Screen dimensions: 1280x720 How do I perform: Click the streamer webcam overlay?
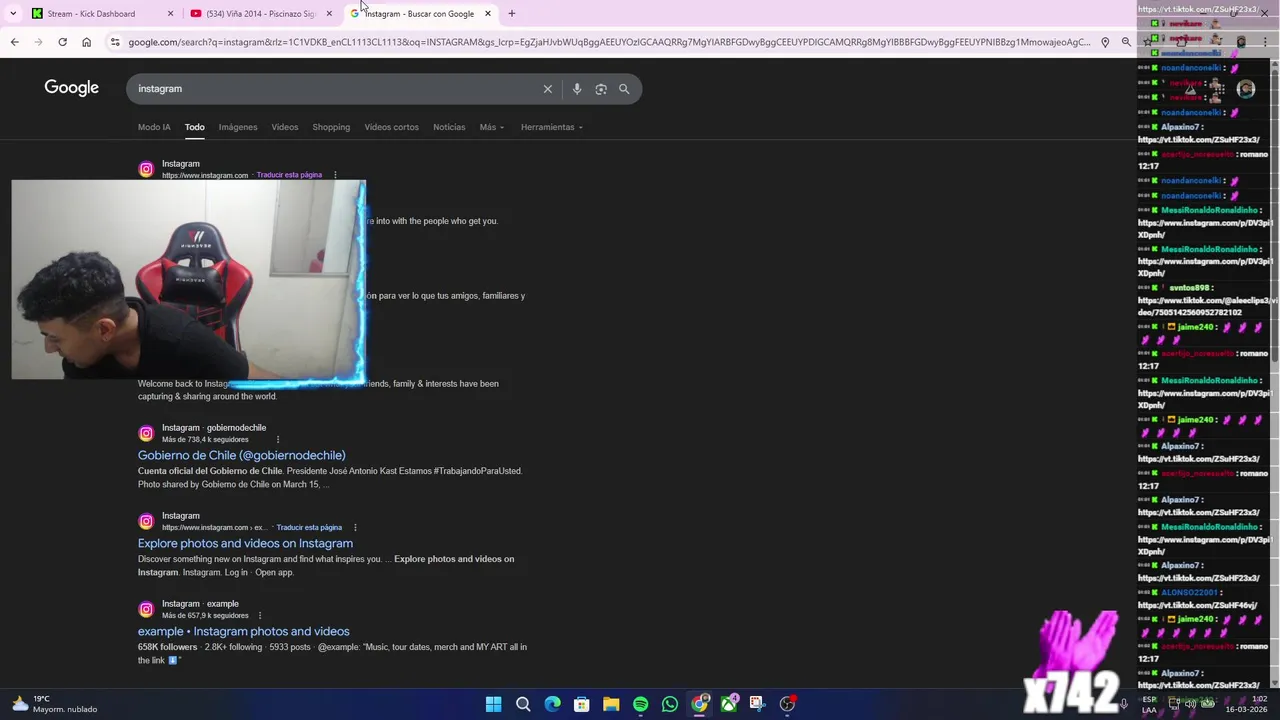tap(188, 280)
